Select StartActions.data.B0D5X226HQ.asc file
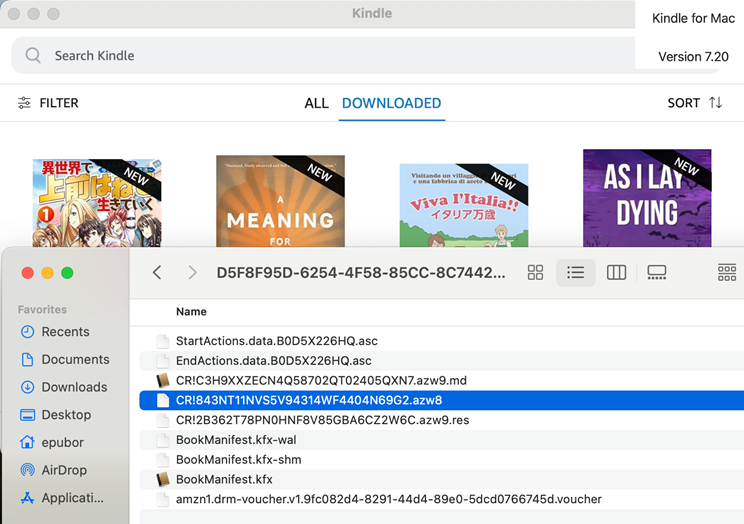This screenshot has width=744, height=524. [442, 341]
